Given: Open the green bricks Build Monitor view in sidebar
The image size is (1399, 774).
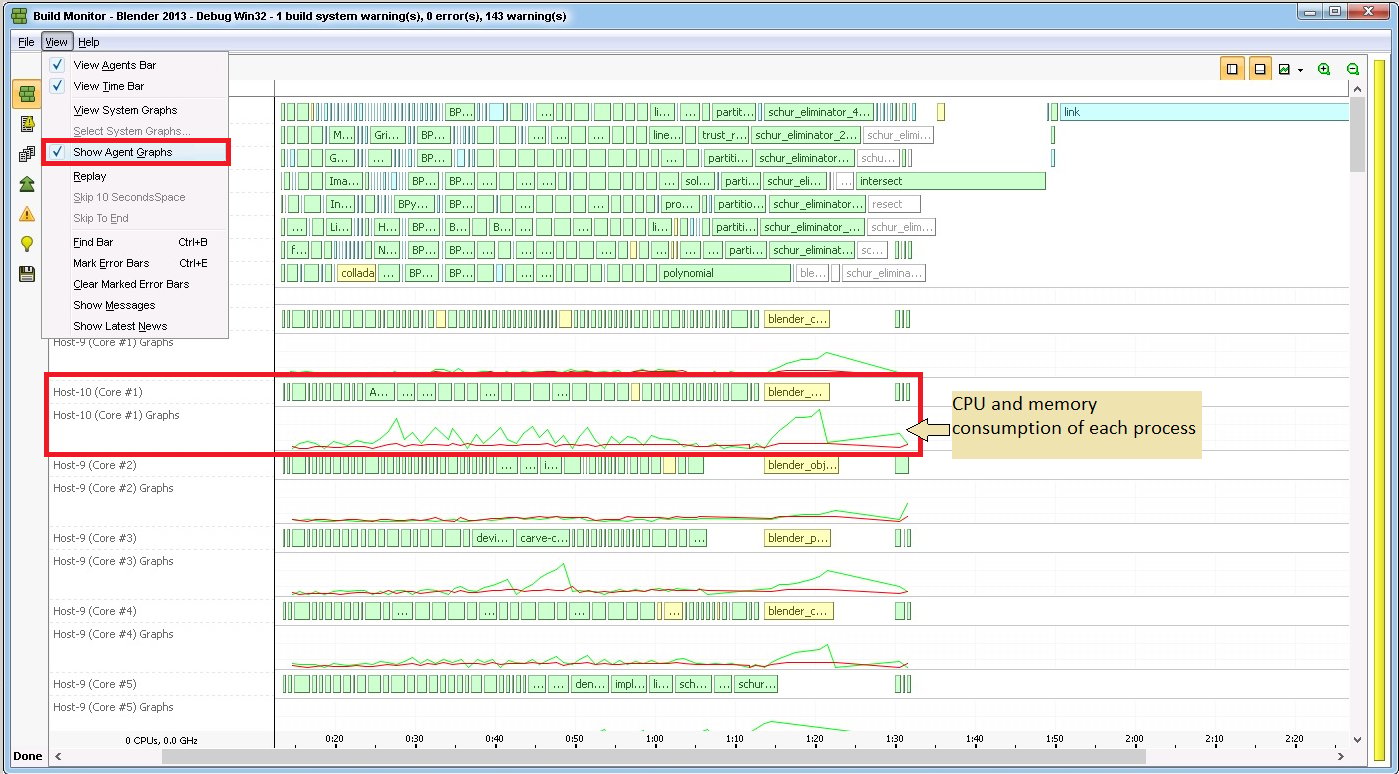Looking at the screenshot, I should (x=26, y=94).
